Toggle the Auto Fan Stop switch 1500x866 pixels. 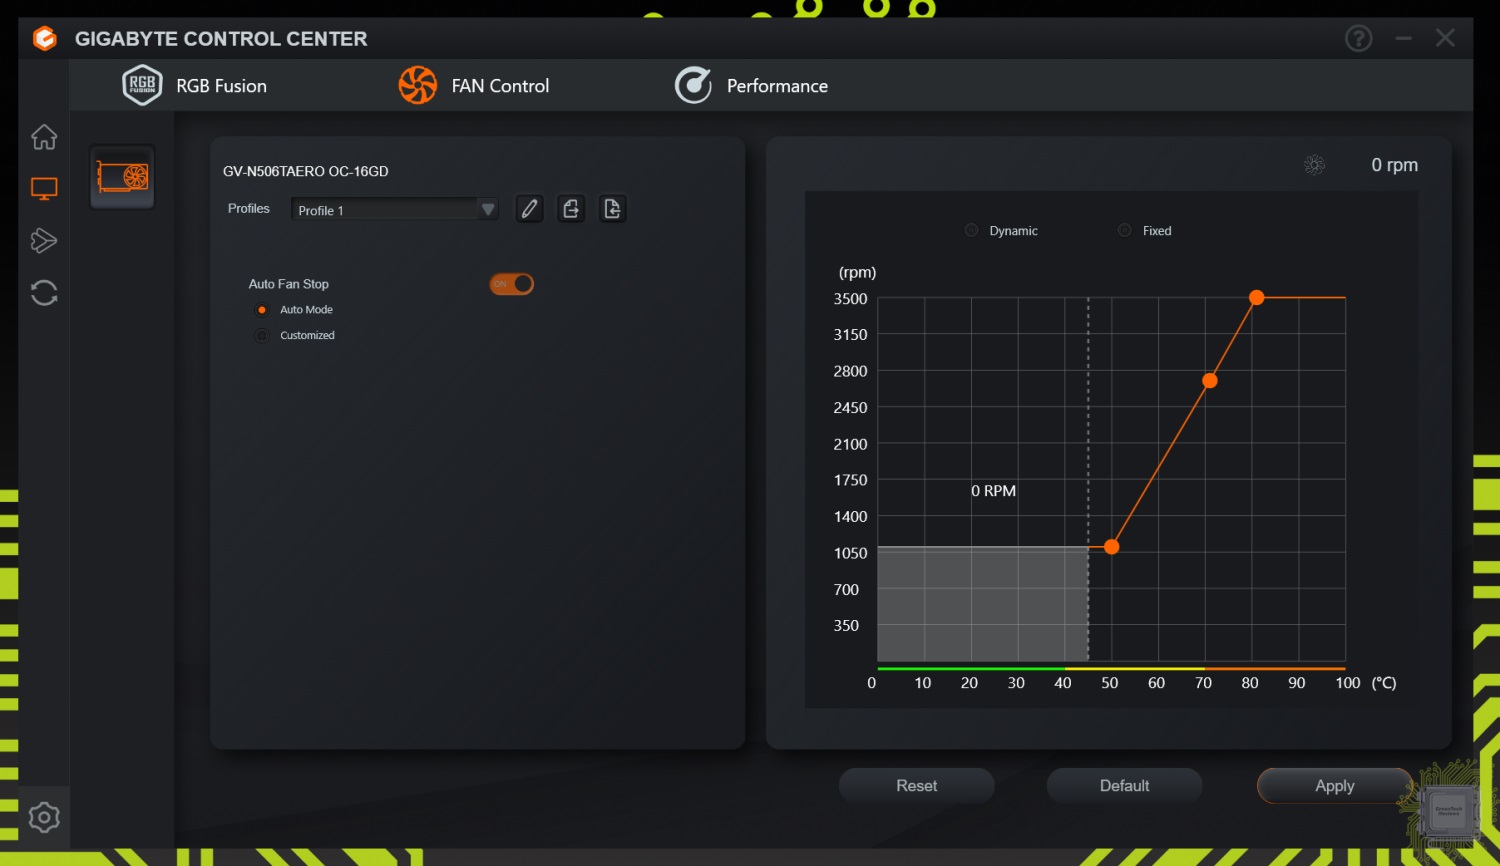point(511,284)
